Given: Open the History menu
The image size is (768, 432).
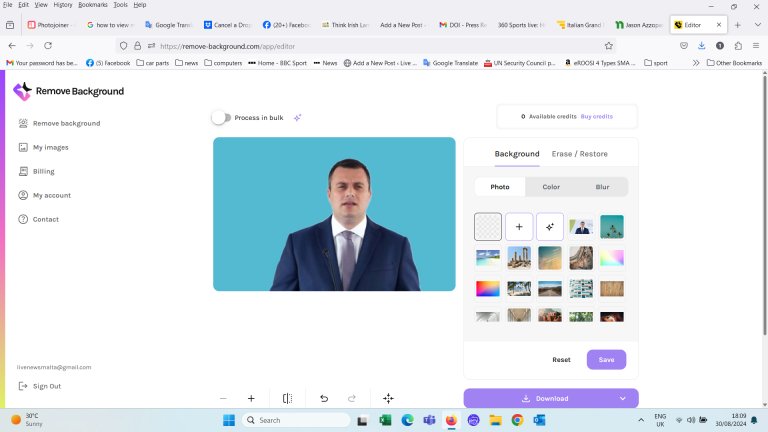Looking at the screenshot, I should click(x=63, y=5).
